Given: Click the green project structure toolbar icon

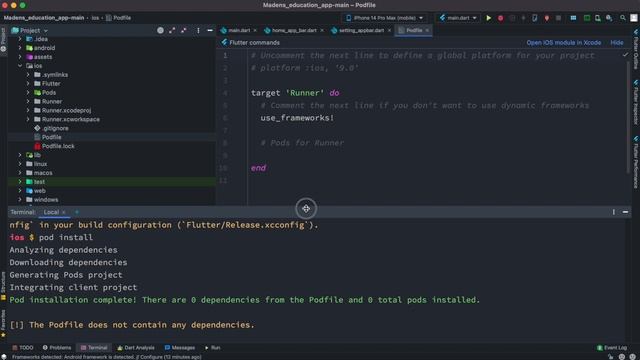Looking at the screenshot, I should click(x=587, y=18).
